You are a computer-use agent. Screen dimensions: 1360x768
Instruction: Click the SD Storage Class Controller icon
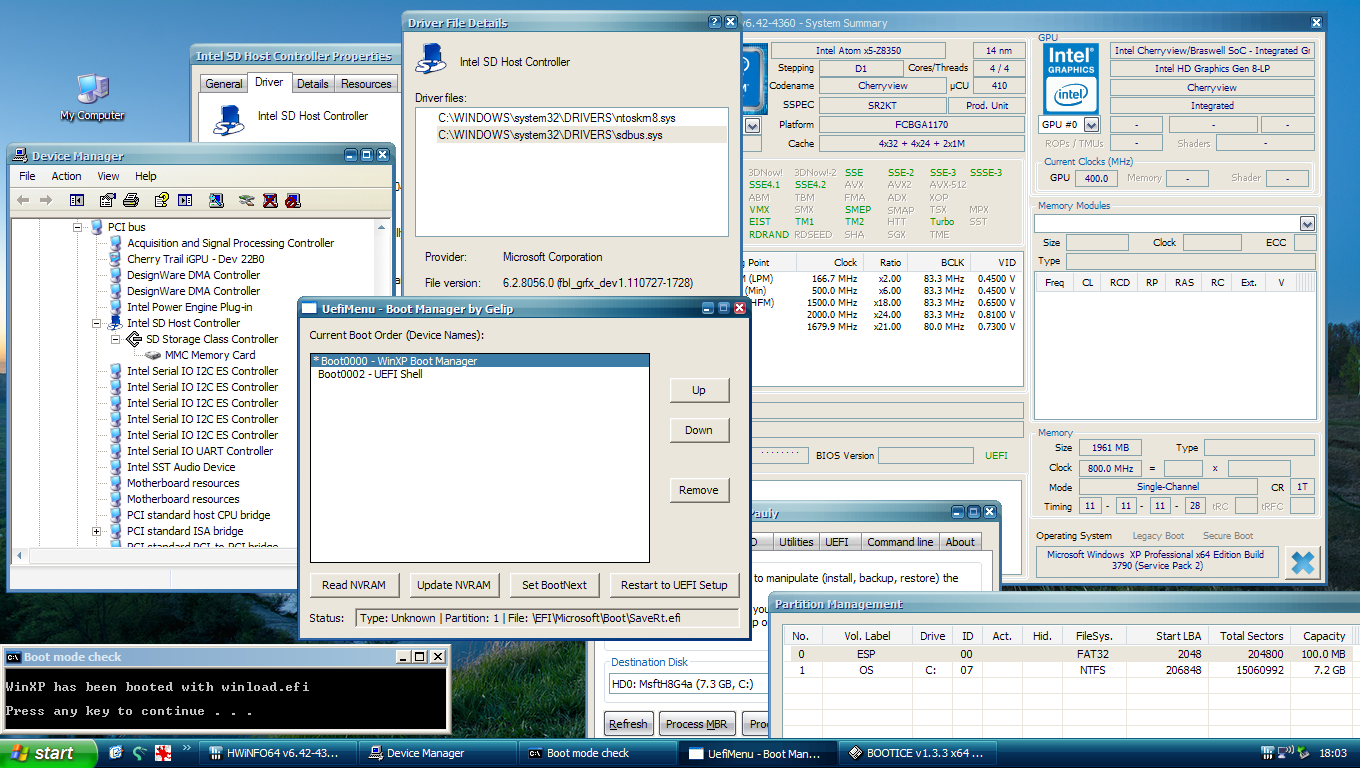tap(134, 339)
